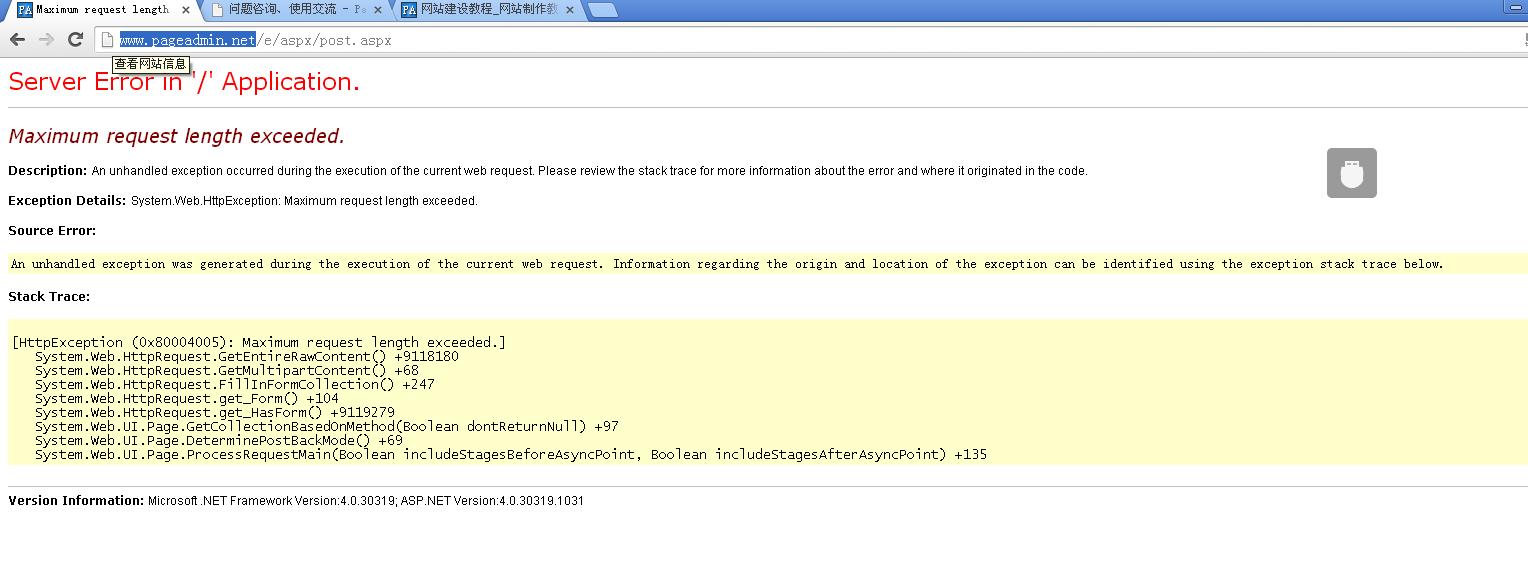1528x583 pixels.
Task: Click the gray plugin placeholder icon
Action: (x=1351, y=173)
